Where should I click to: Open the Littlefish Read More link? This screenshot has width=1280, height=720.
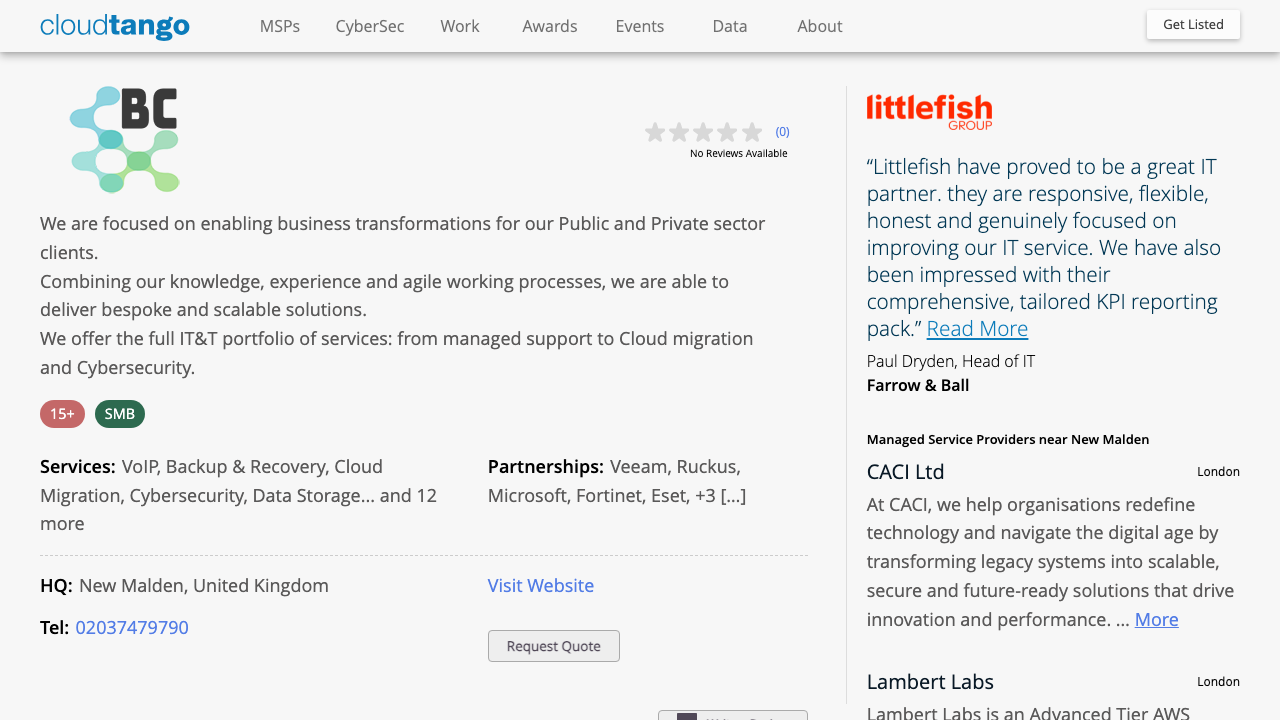tap(977, 328)
